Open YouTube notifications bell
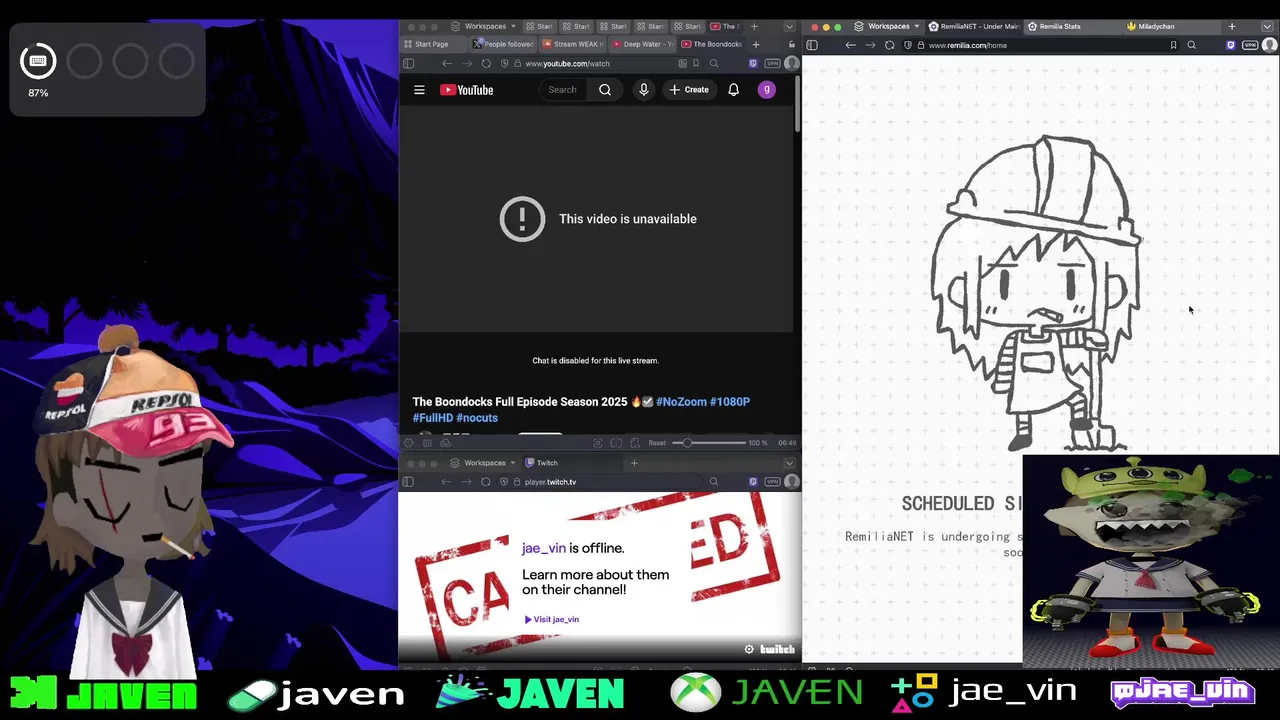 [x=733, y=90]
